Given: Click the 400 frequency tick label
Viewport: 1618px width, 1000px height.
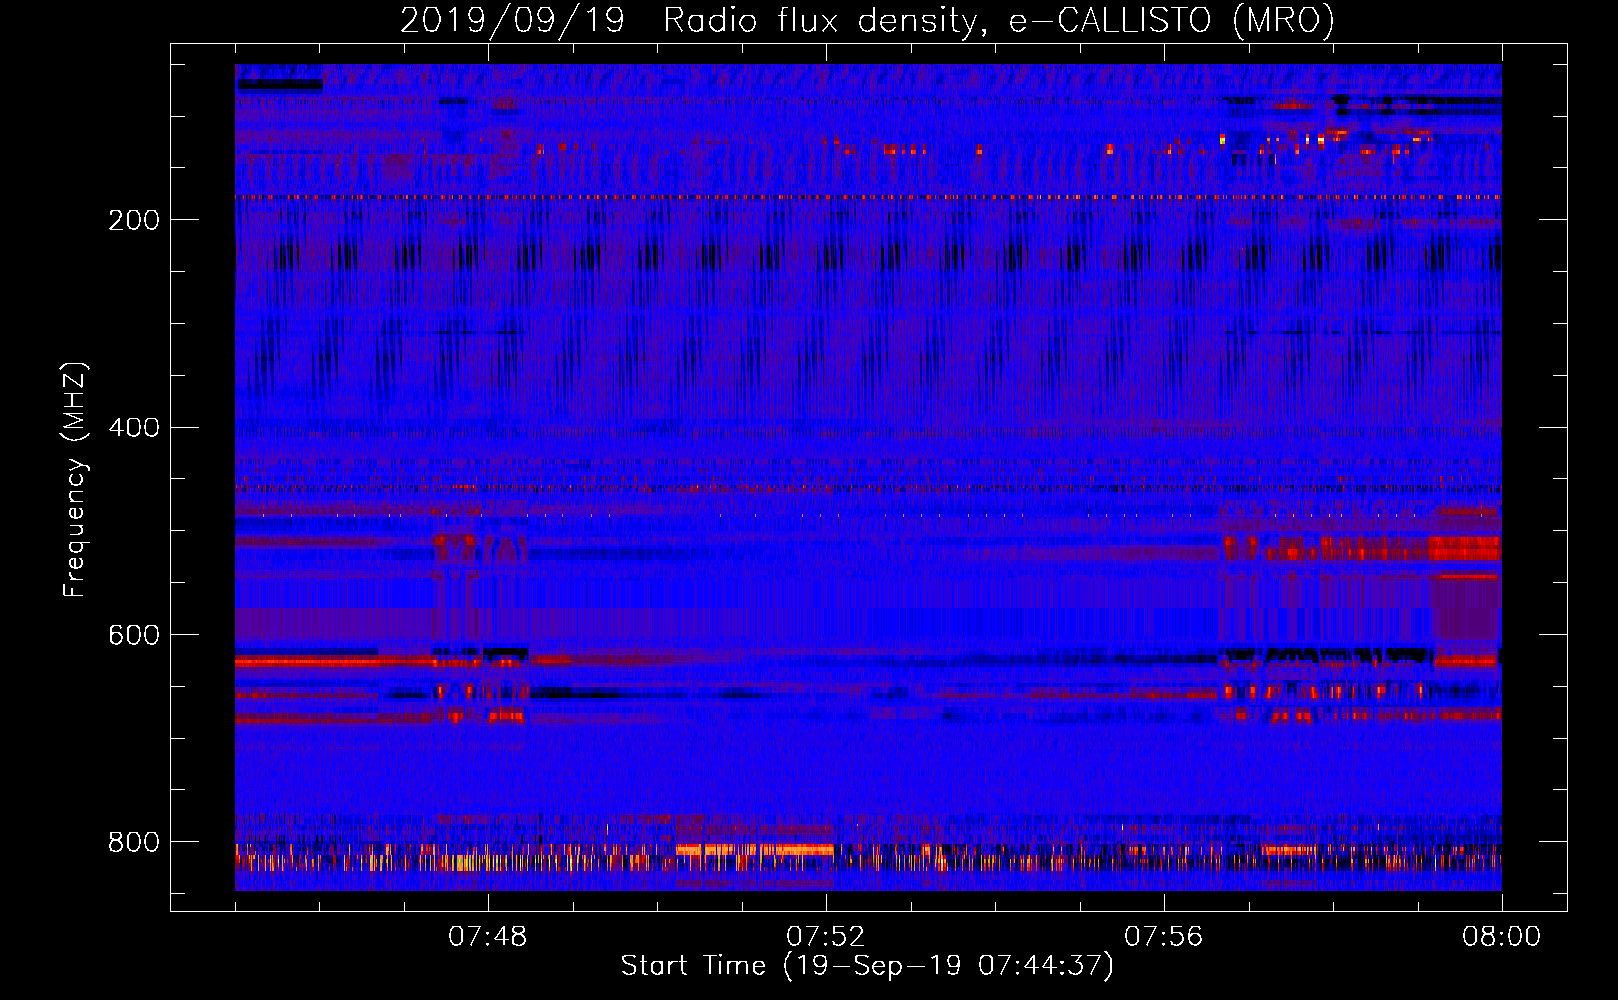Looking at the screenshot, I should (134, 428).
